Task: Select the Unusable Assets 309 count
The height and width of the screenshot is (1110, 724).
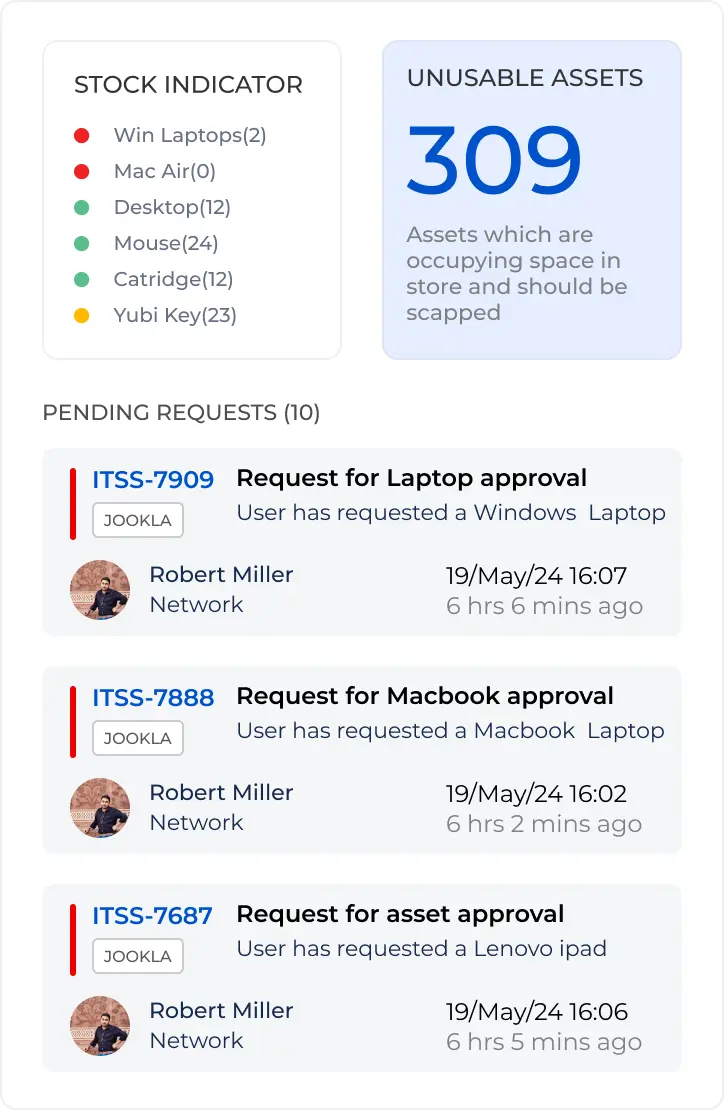Action: pyautogui.click(x=494, y=161)
